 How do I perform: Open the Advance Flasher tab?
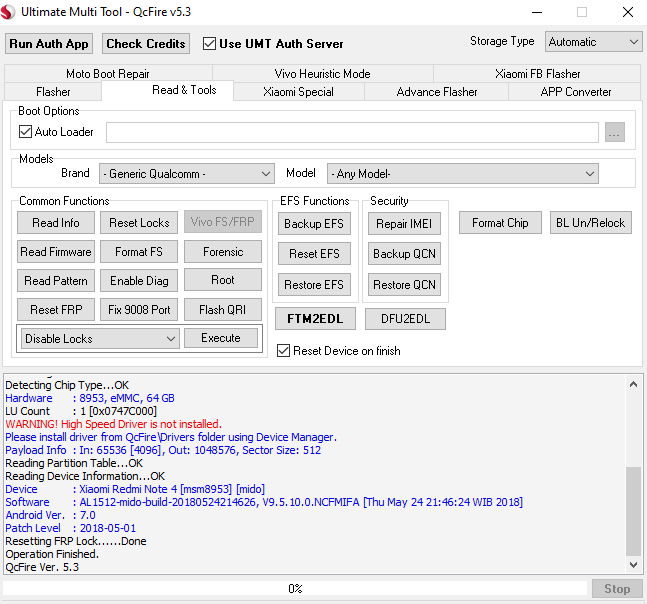click(x=437, y=92)
